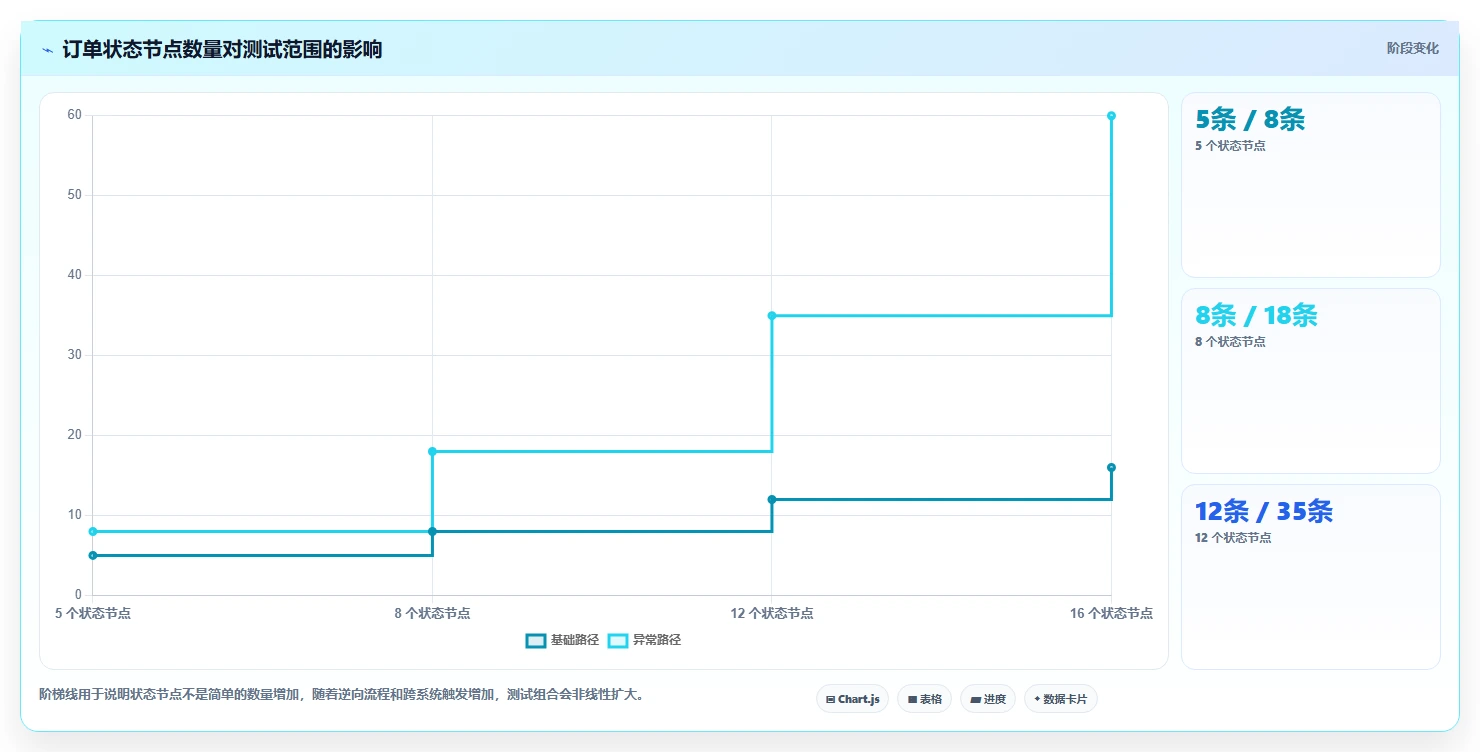This screenshot has height=752, width=1480.
Task: Toggle the 异常路径 legend swatch
Action: 618,640
